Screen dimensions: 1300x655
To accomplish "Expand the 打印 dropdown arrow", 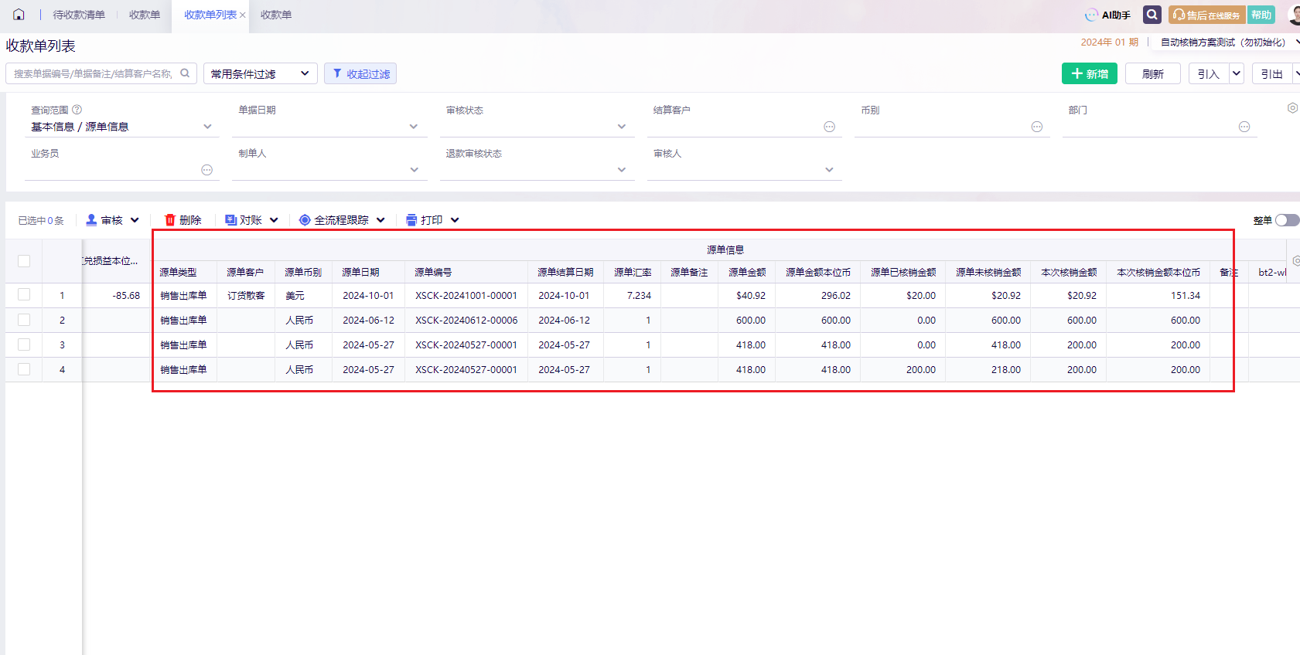I will pos(455,220).
